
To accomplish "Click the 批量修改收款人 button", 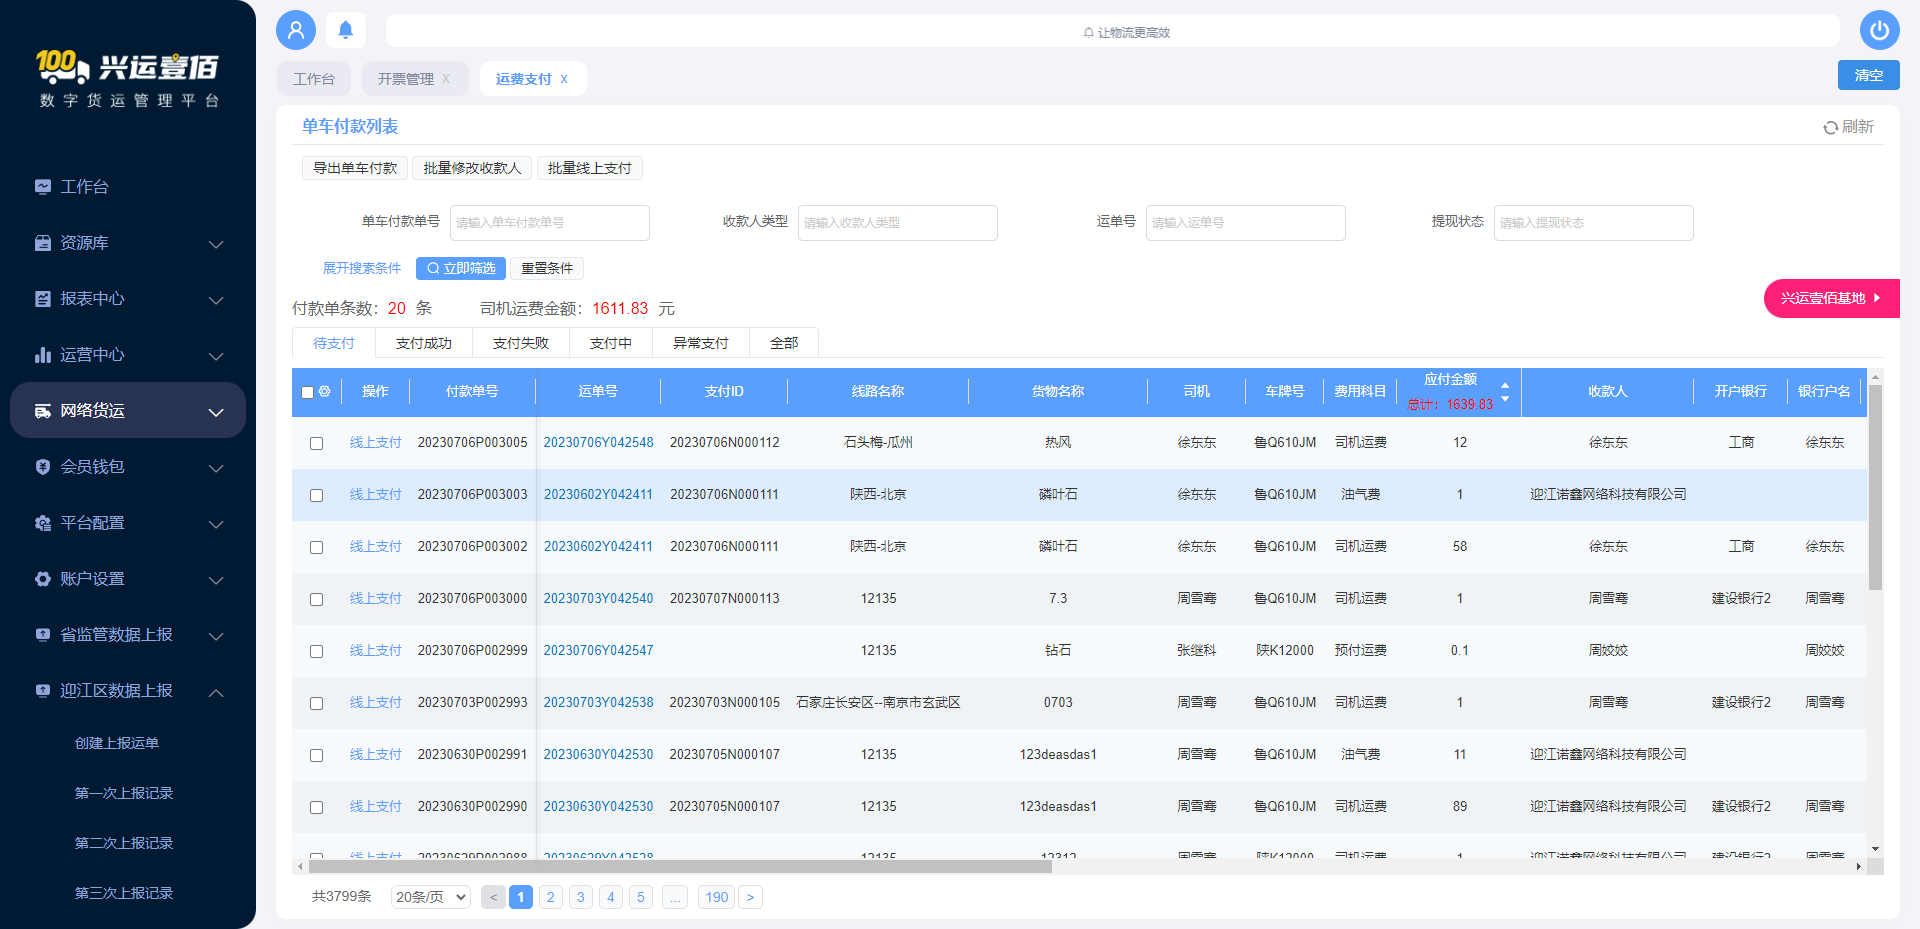I will click(472, 168).
